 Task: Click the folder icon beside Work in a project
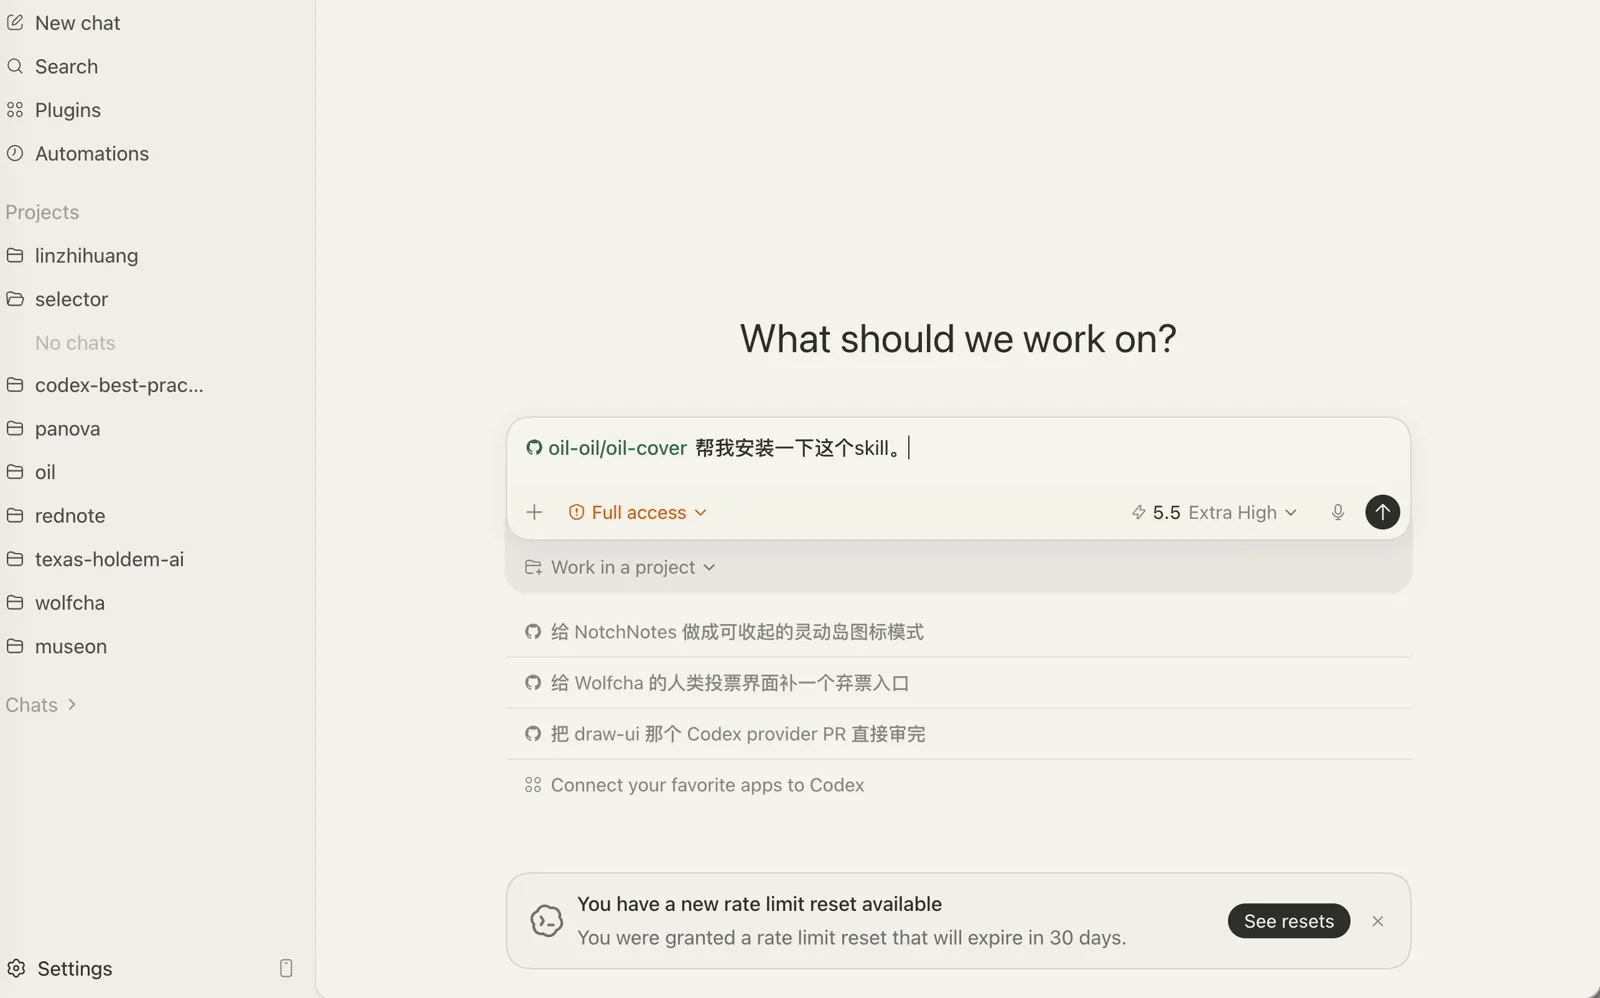pyautogui.click(x=533, y=567)
